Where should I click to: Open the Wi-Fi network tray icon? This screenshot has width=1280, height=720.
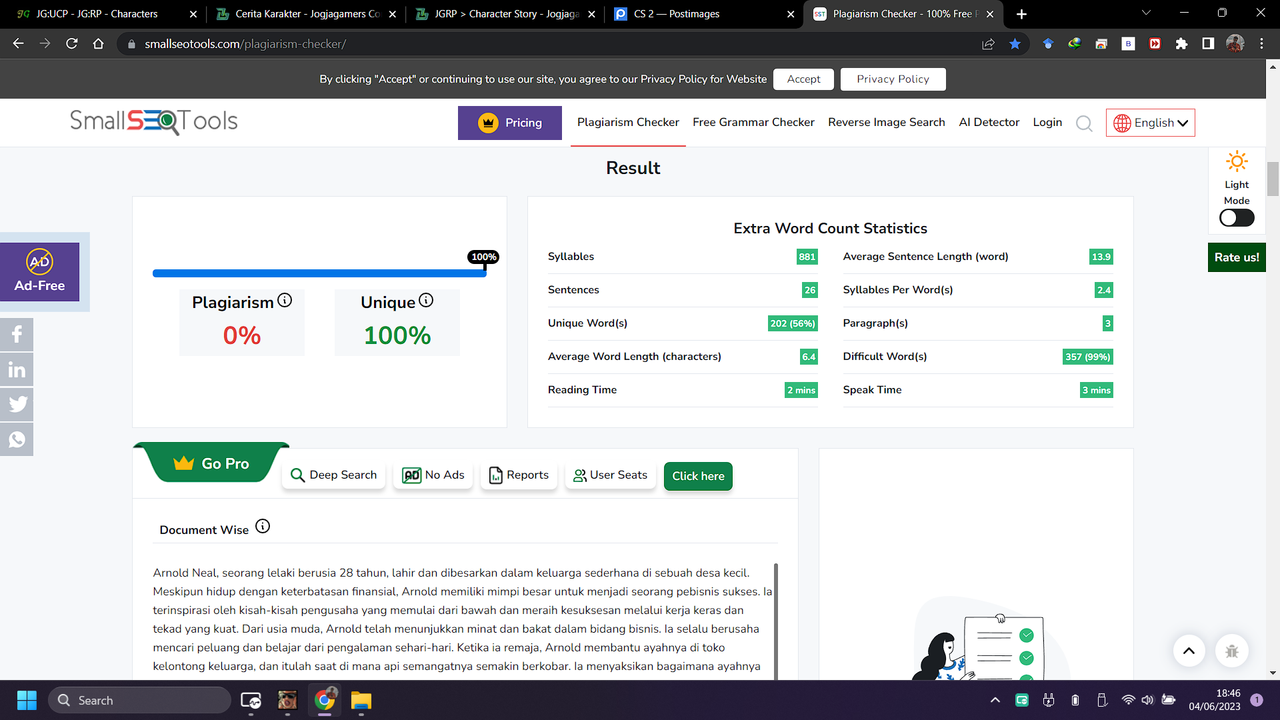coord(1128,700)
